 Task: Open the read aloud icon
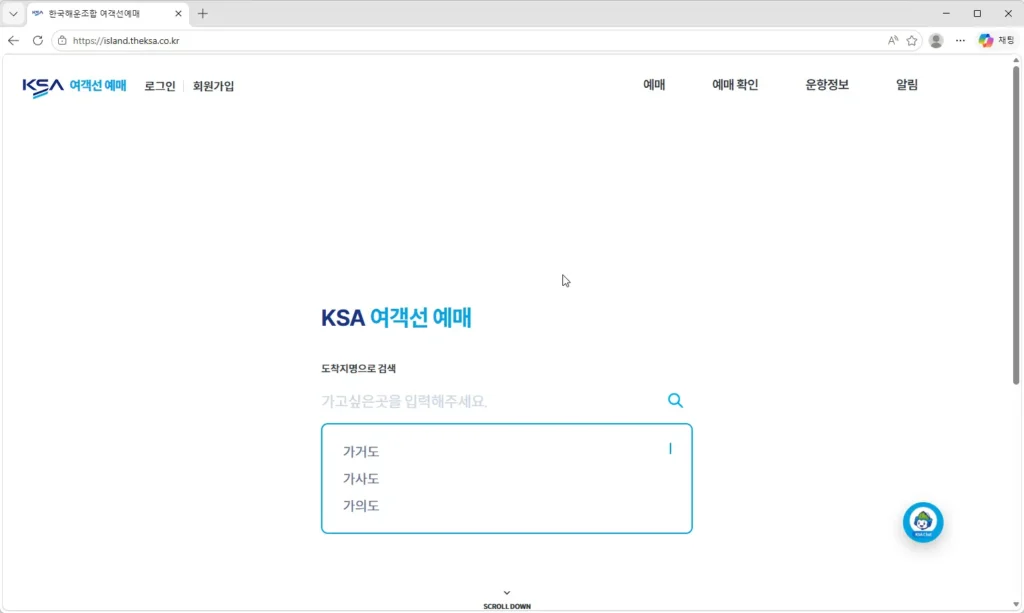893,40
